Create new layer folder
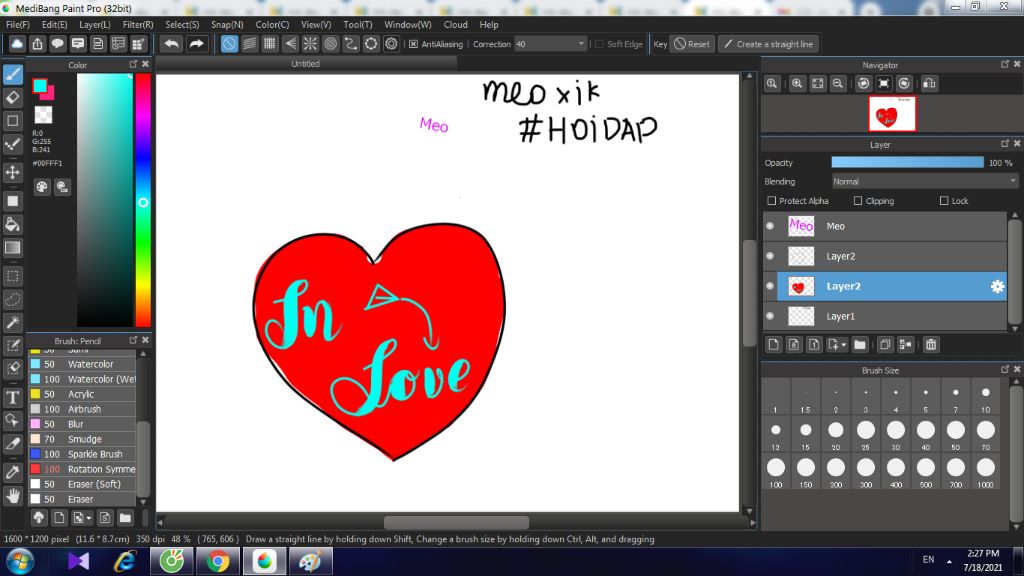1024x576 pixels. coord(859,344)
